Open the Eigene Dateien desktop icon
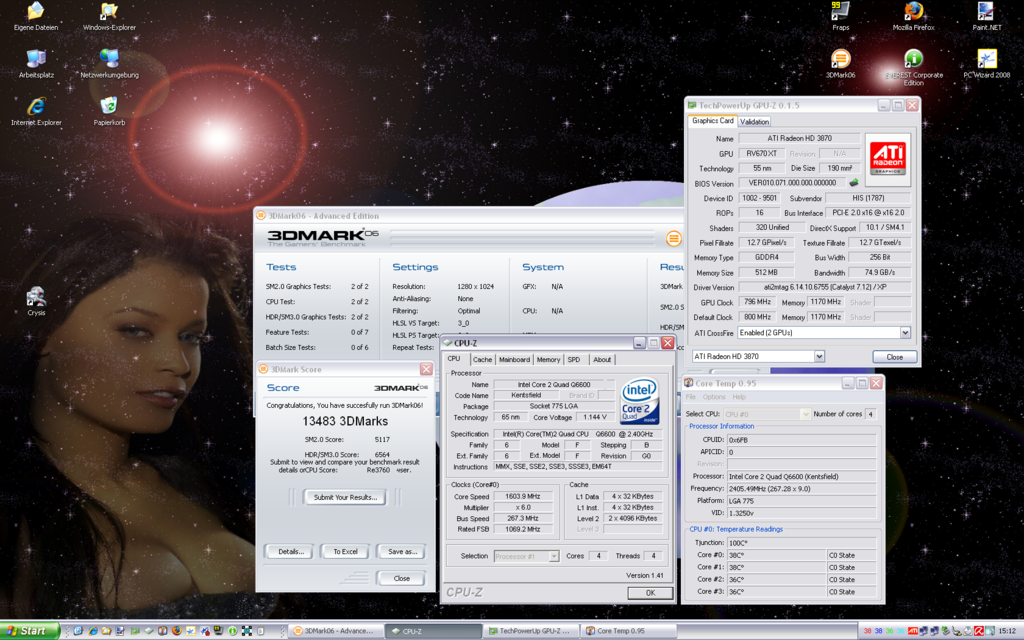Image resolution: width=1024 pixels, height=640 pixels. pos(36,16)
